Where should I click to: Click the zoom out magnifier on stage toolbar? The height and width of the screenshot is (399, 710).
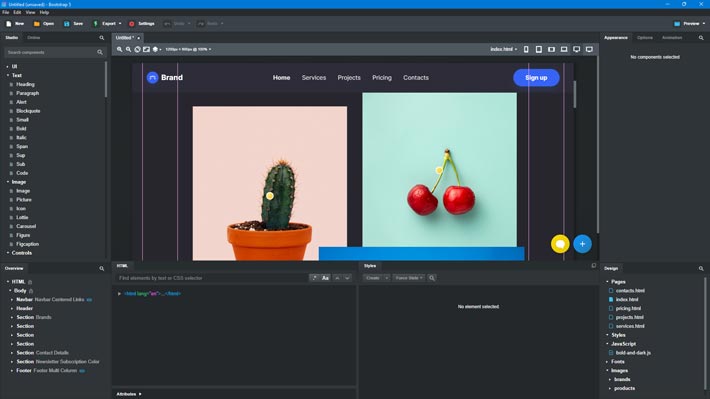coord(129,49)
